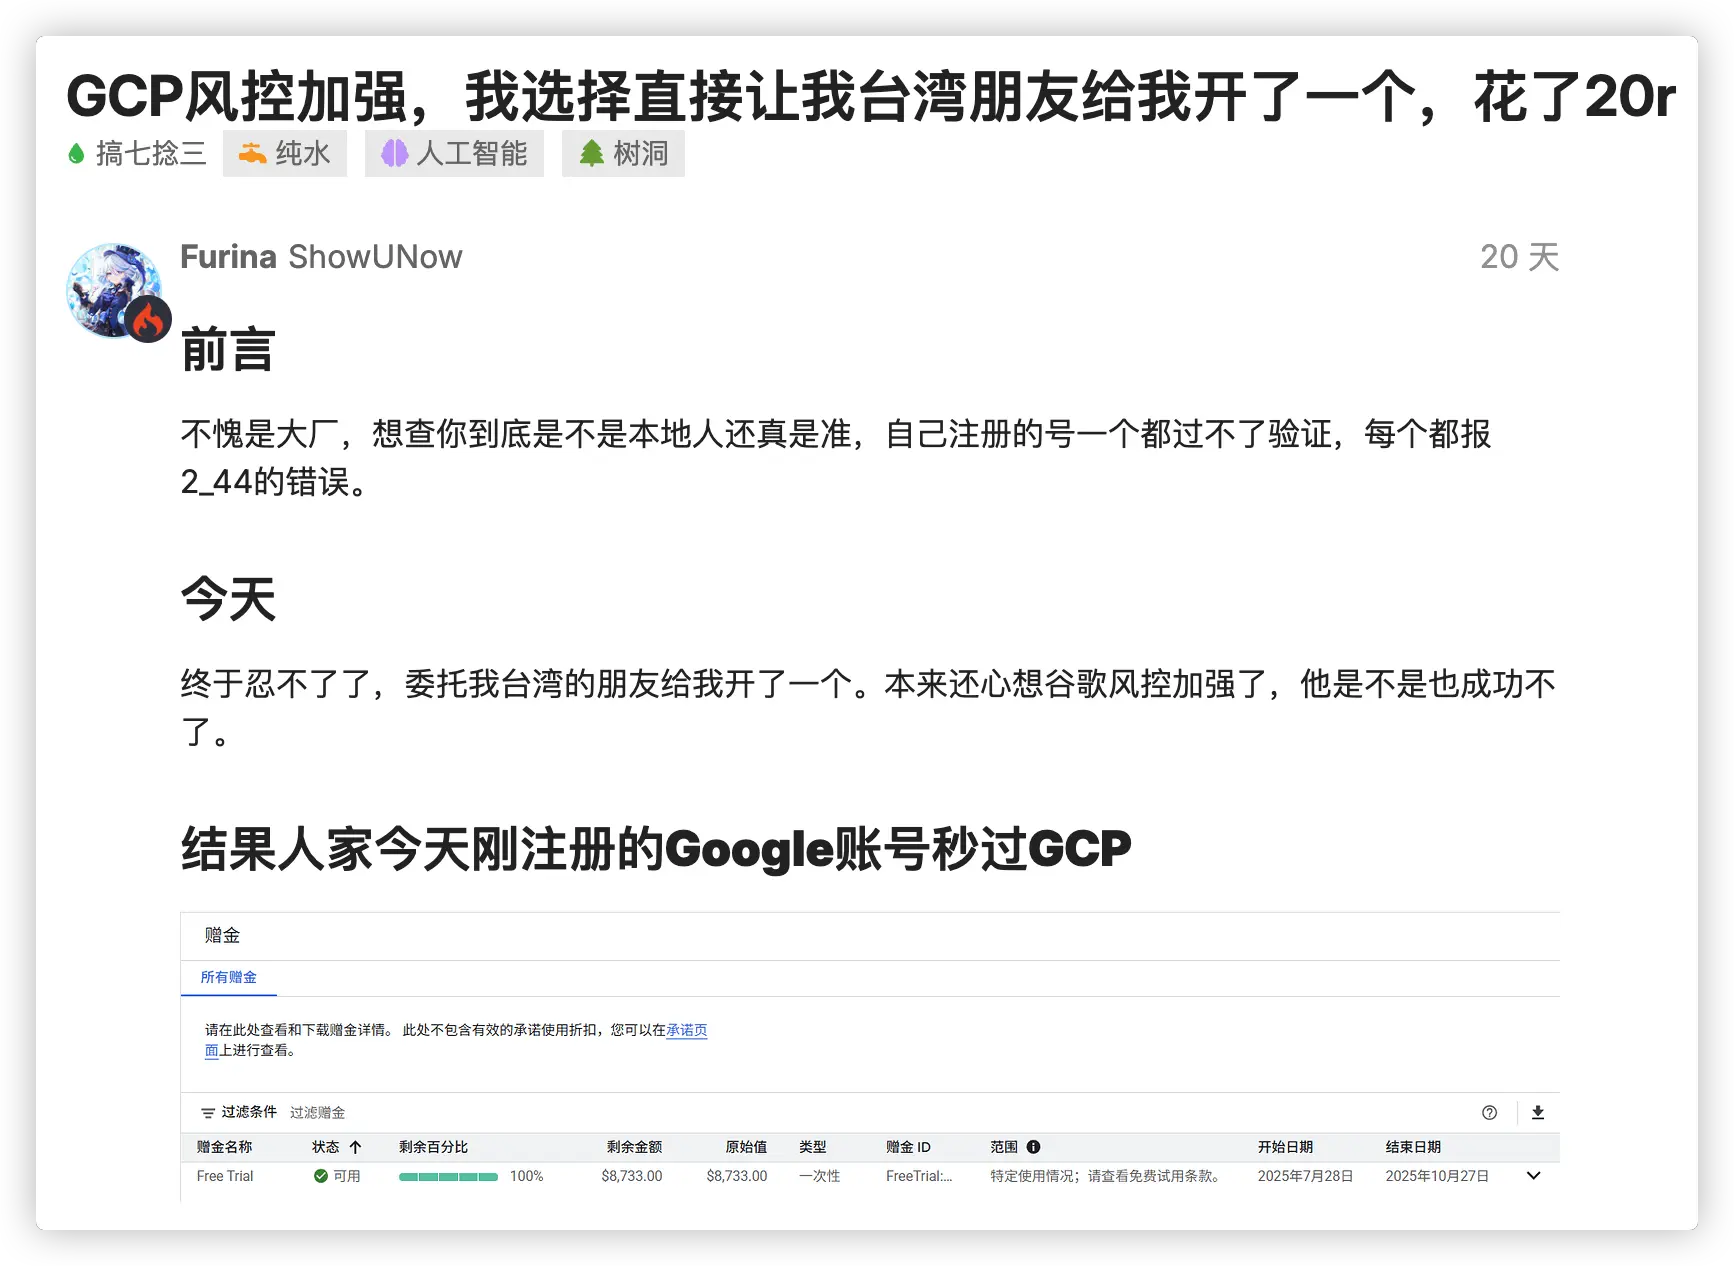Click the green droplet category icon
The width and height of the screenshot is (1734, 1266).
76,154
